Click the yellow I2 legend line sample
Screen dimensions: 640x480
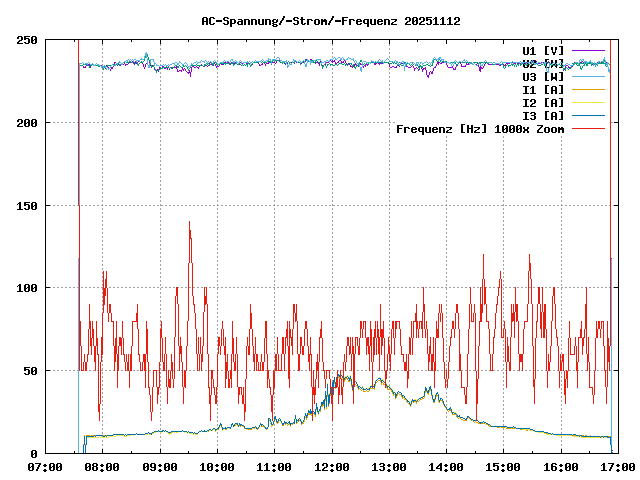[x=588, y=102]
